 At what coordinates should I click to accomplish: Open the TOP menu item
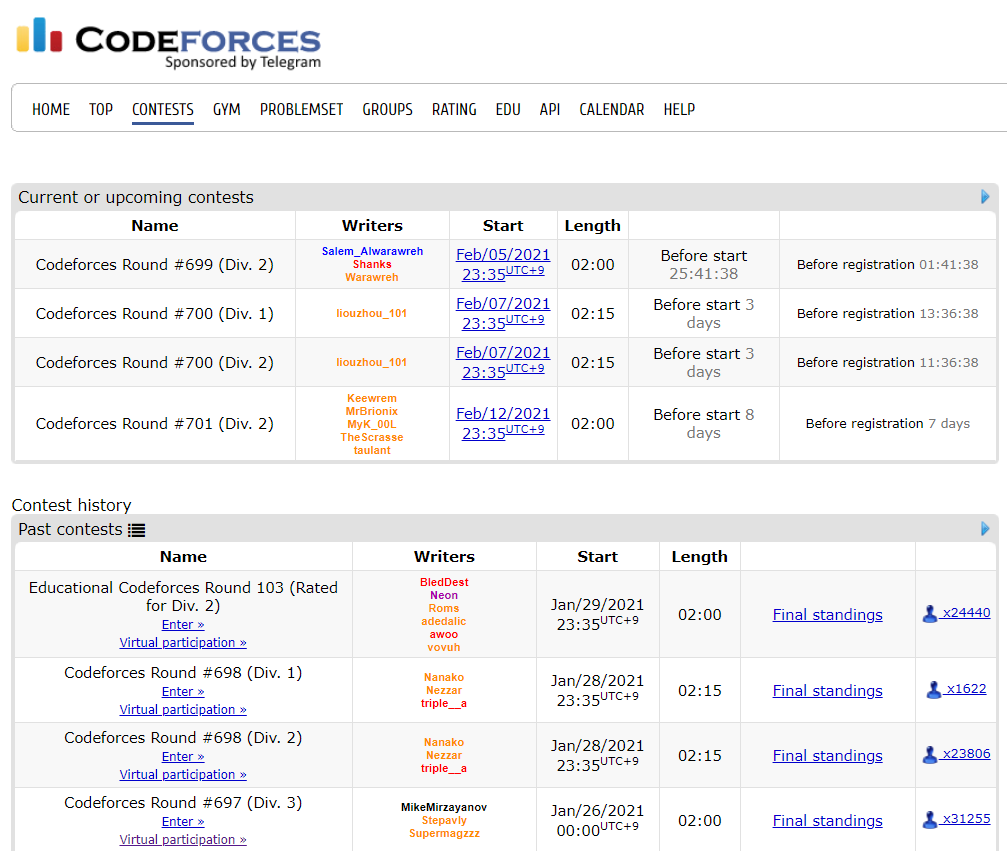point(101,110)
